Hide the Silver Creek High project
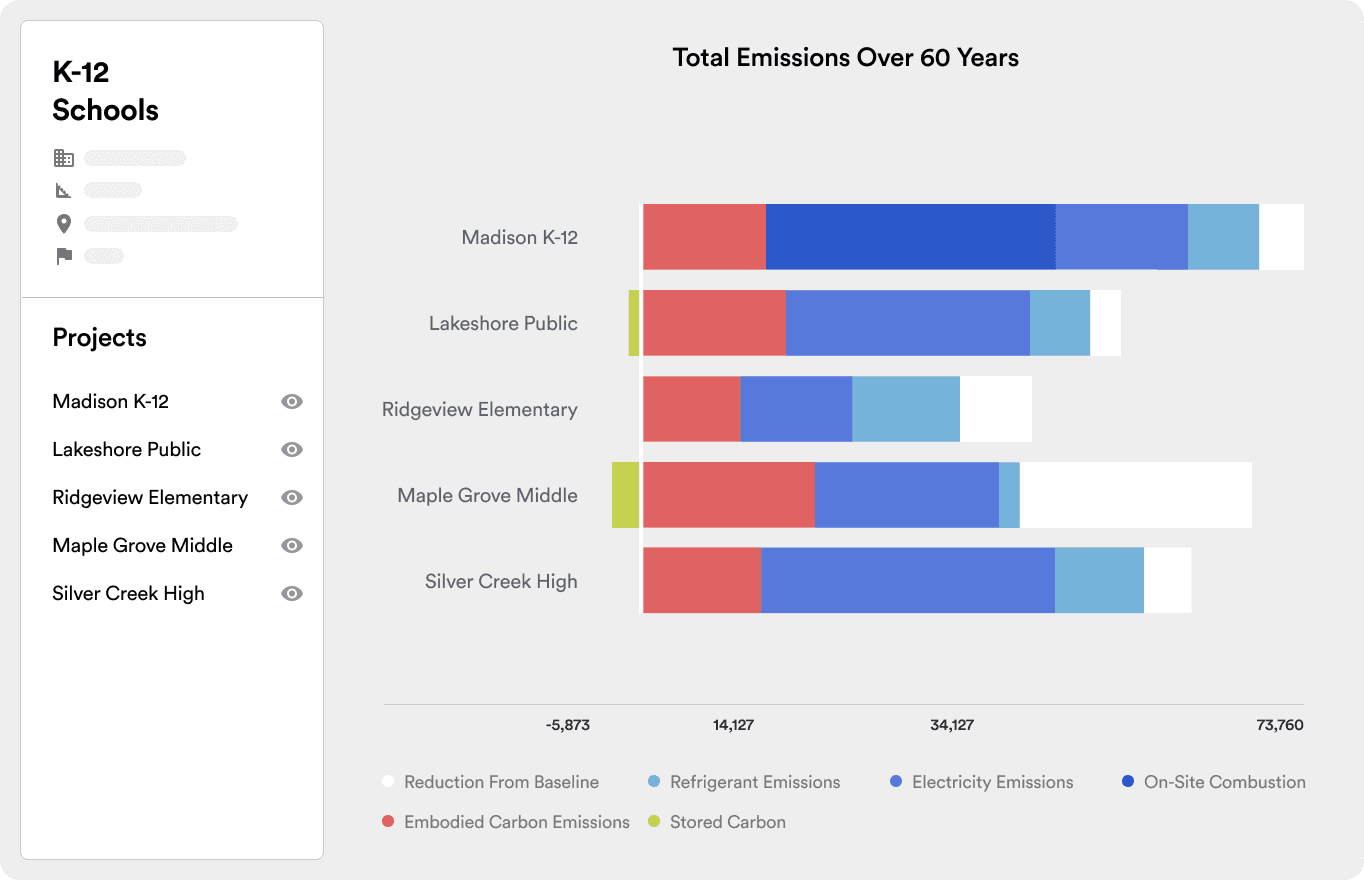 pyautogui.click(x=292, y=593)
